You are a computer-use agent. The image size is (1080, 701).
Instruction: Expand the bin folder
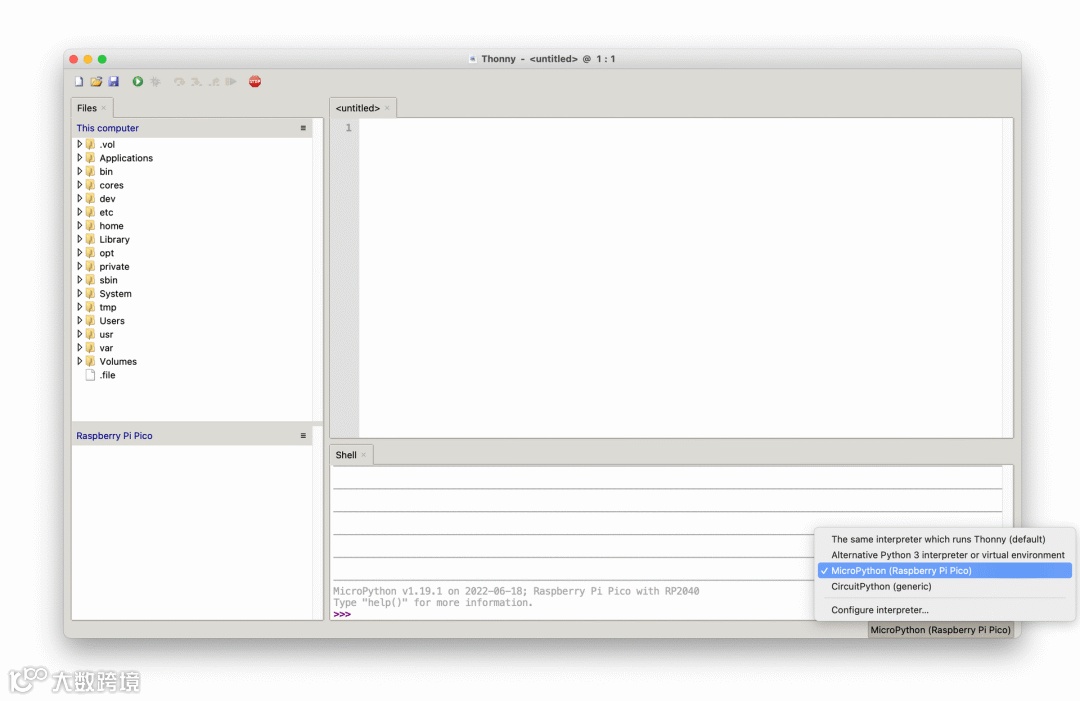(79, 171)
